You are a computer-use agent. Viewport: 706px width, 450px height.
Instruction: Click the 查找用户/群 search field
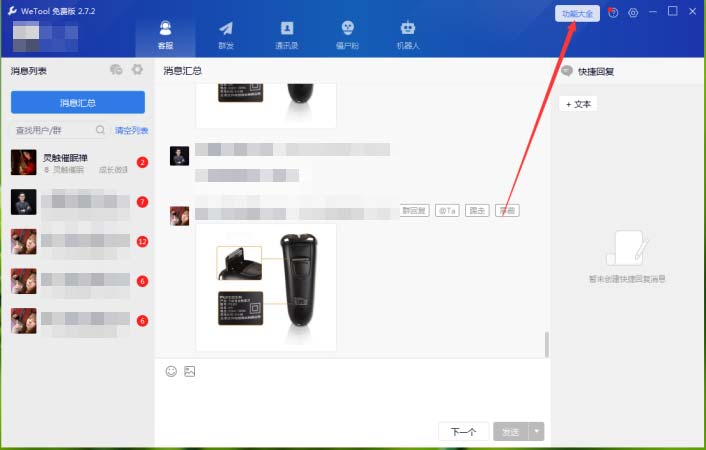click(x=52, y=130)
